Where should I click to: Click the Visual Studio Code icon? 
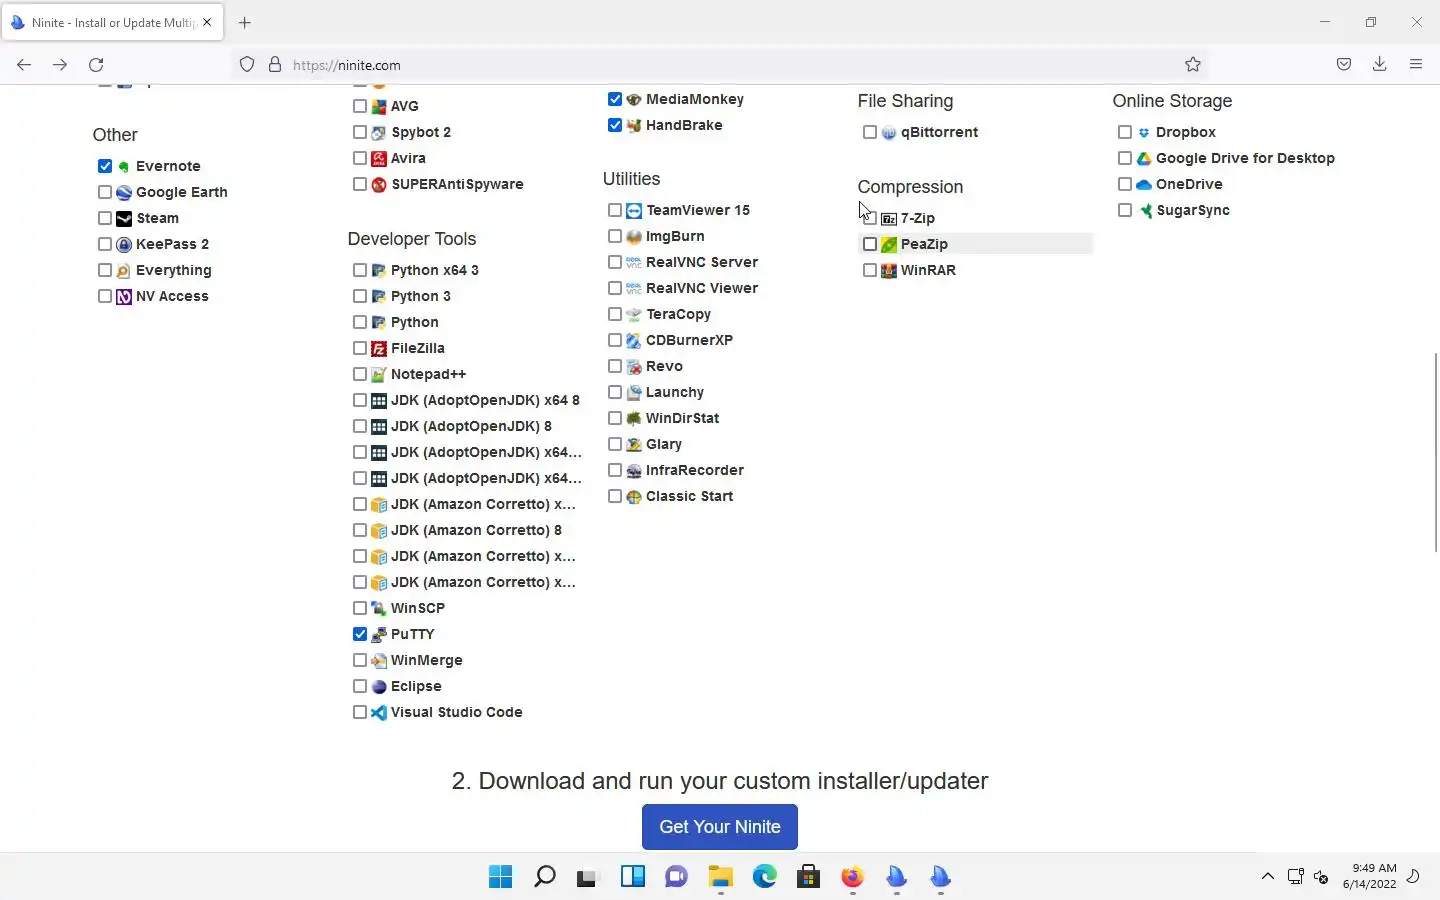click(379, 712)
